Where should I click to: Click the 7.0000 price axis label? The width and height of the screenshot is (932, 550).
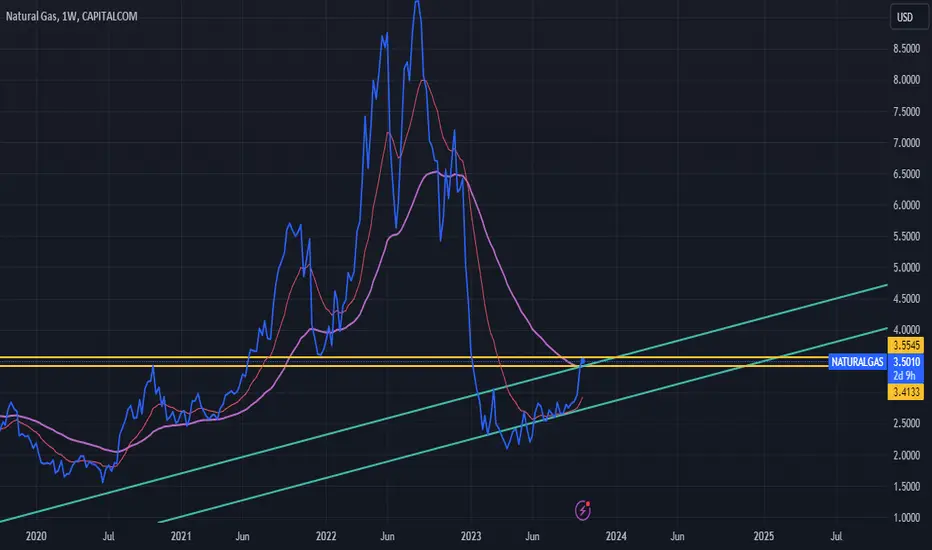(x=906, y=143)
